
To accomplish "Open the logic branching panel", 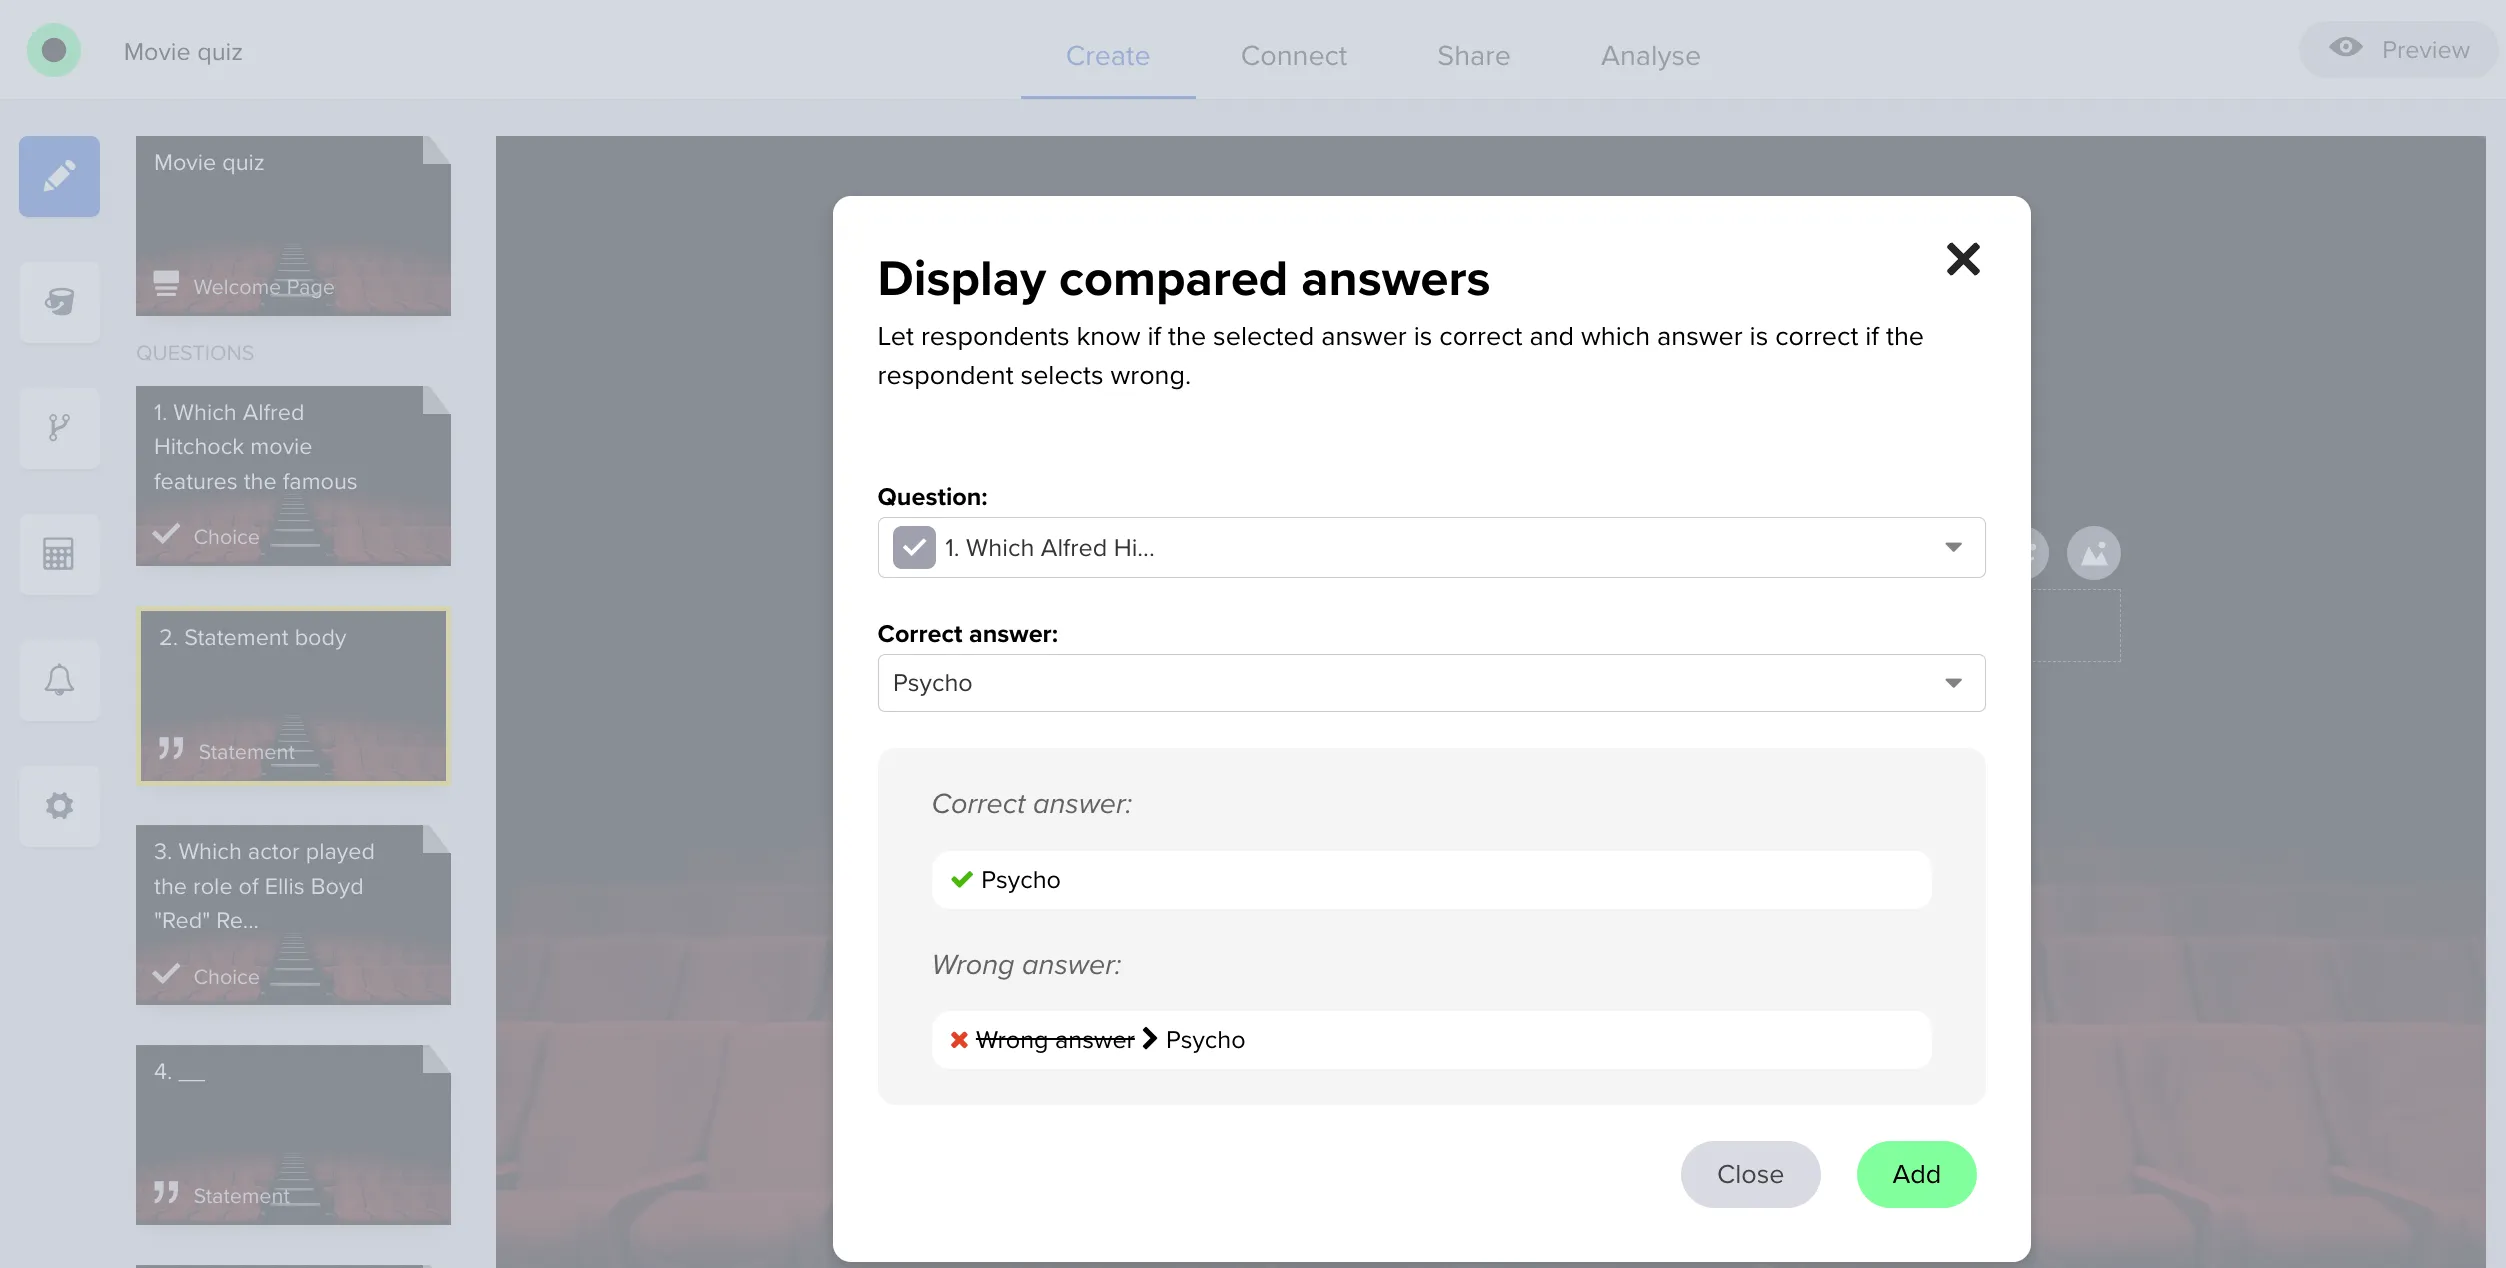I will point(58,428).
